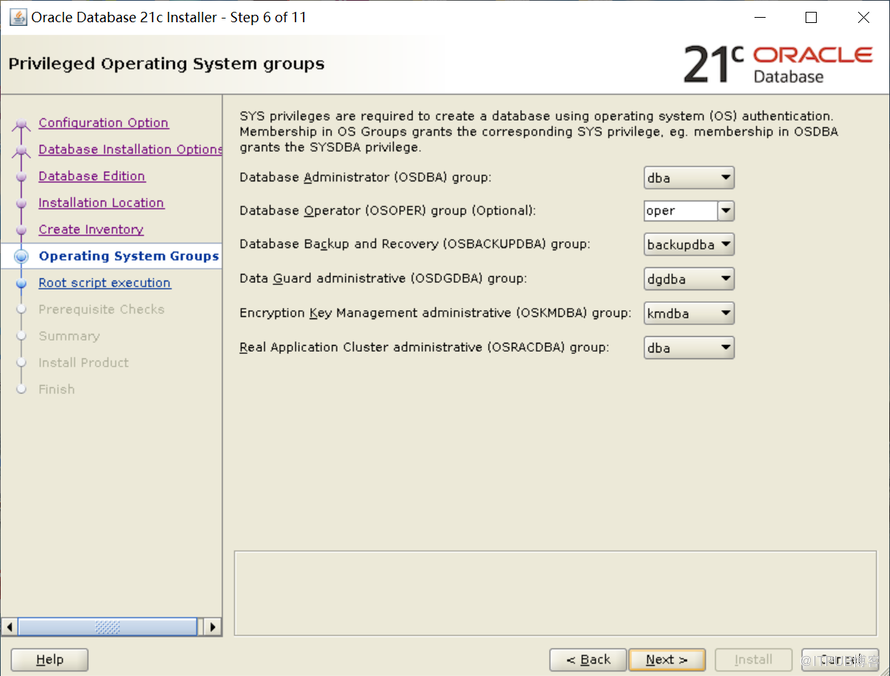
Task: Click the 'Database Backup and Recovery' label
Action: coord(415,244)
